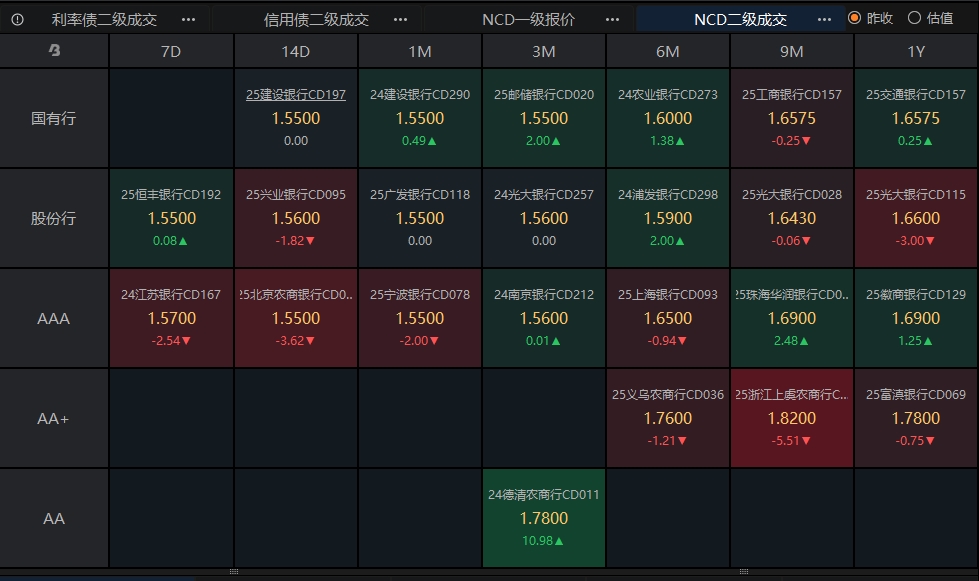Switch to NCD一级报价 tab
The height and width of the screenshot is (581, 979).
[528, 19]
